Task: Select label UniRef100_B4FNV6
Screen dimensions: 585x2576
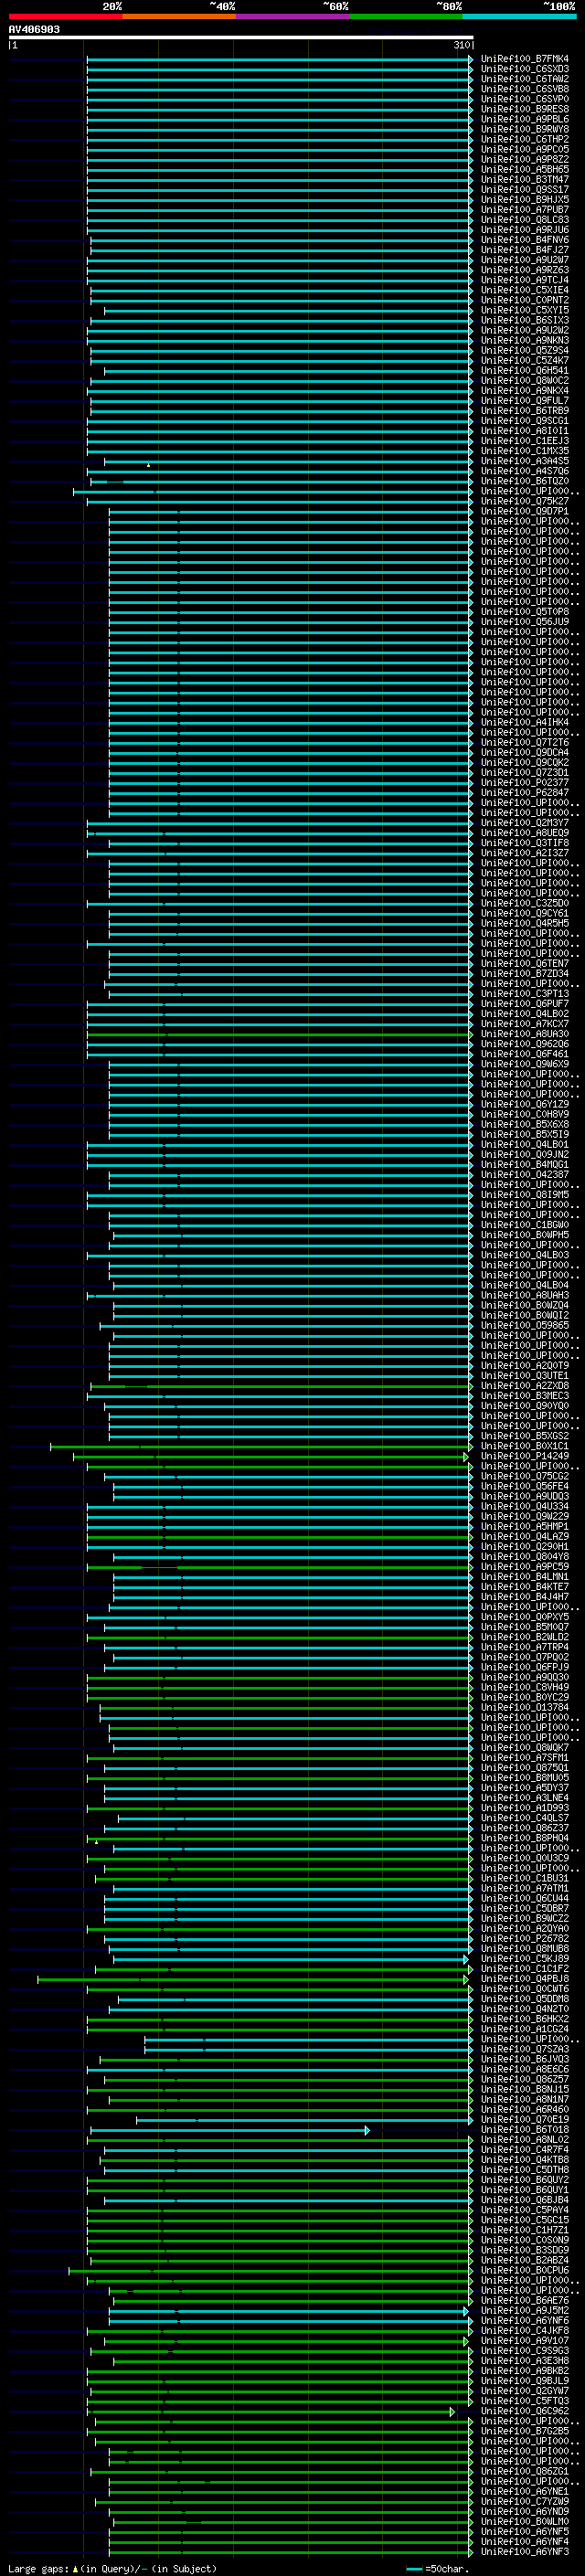Action: click(524, 240)
